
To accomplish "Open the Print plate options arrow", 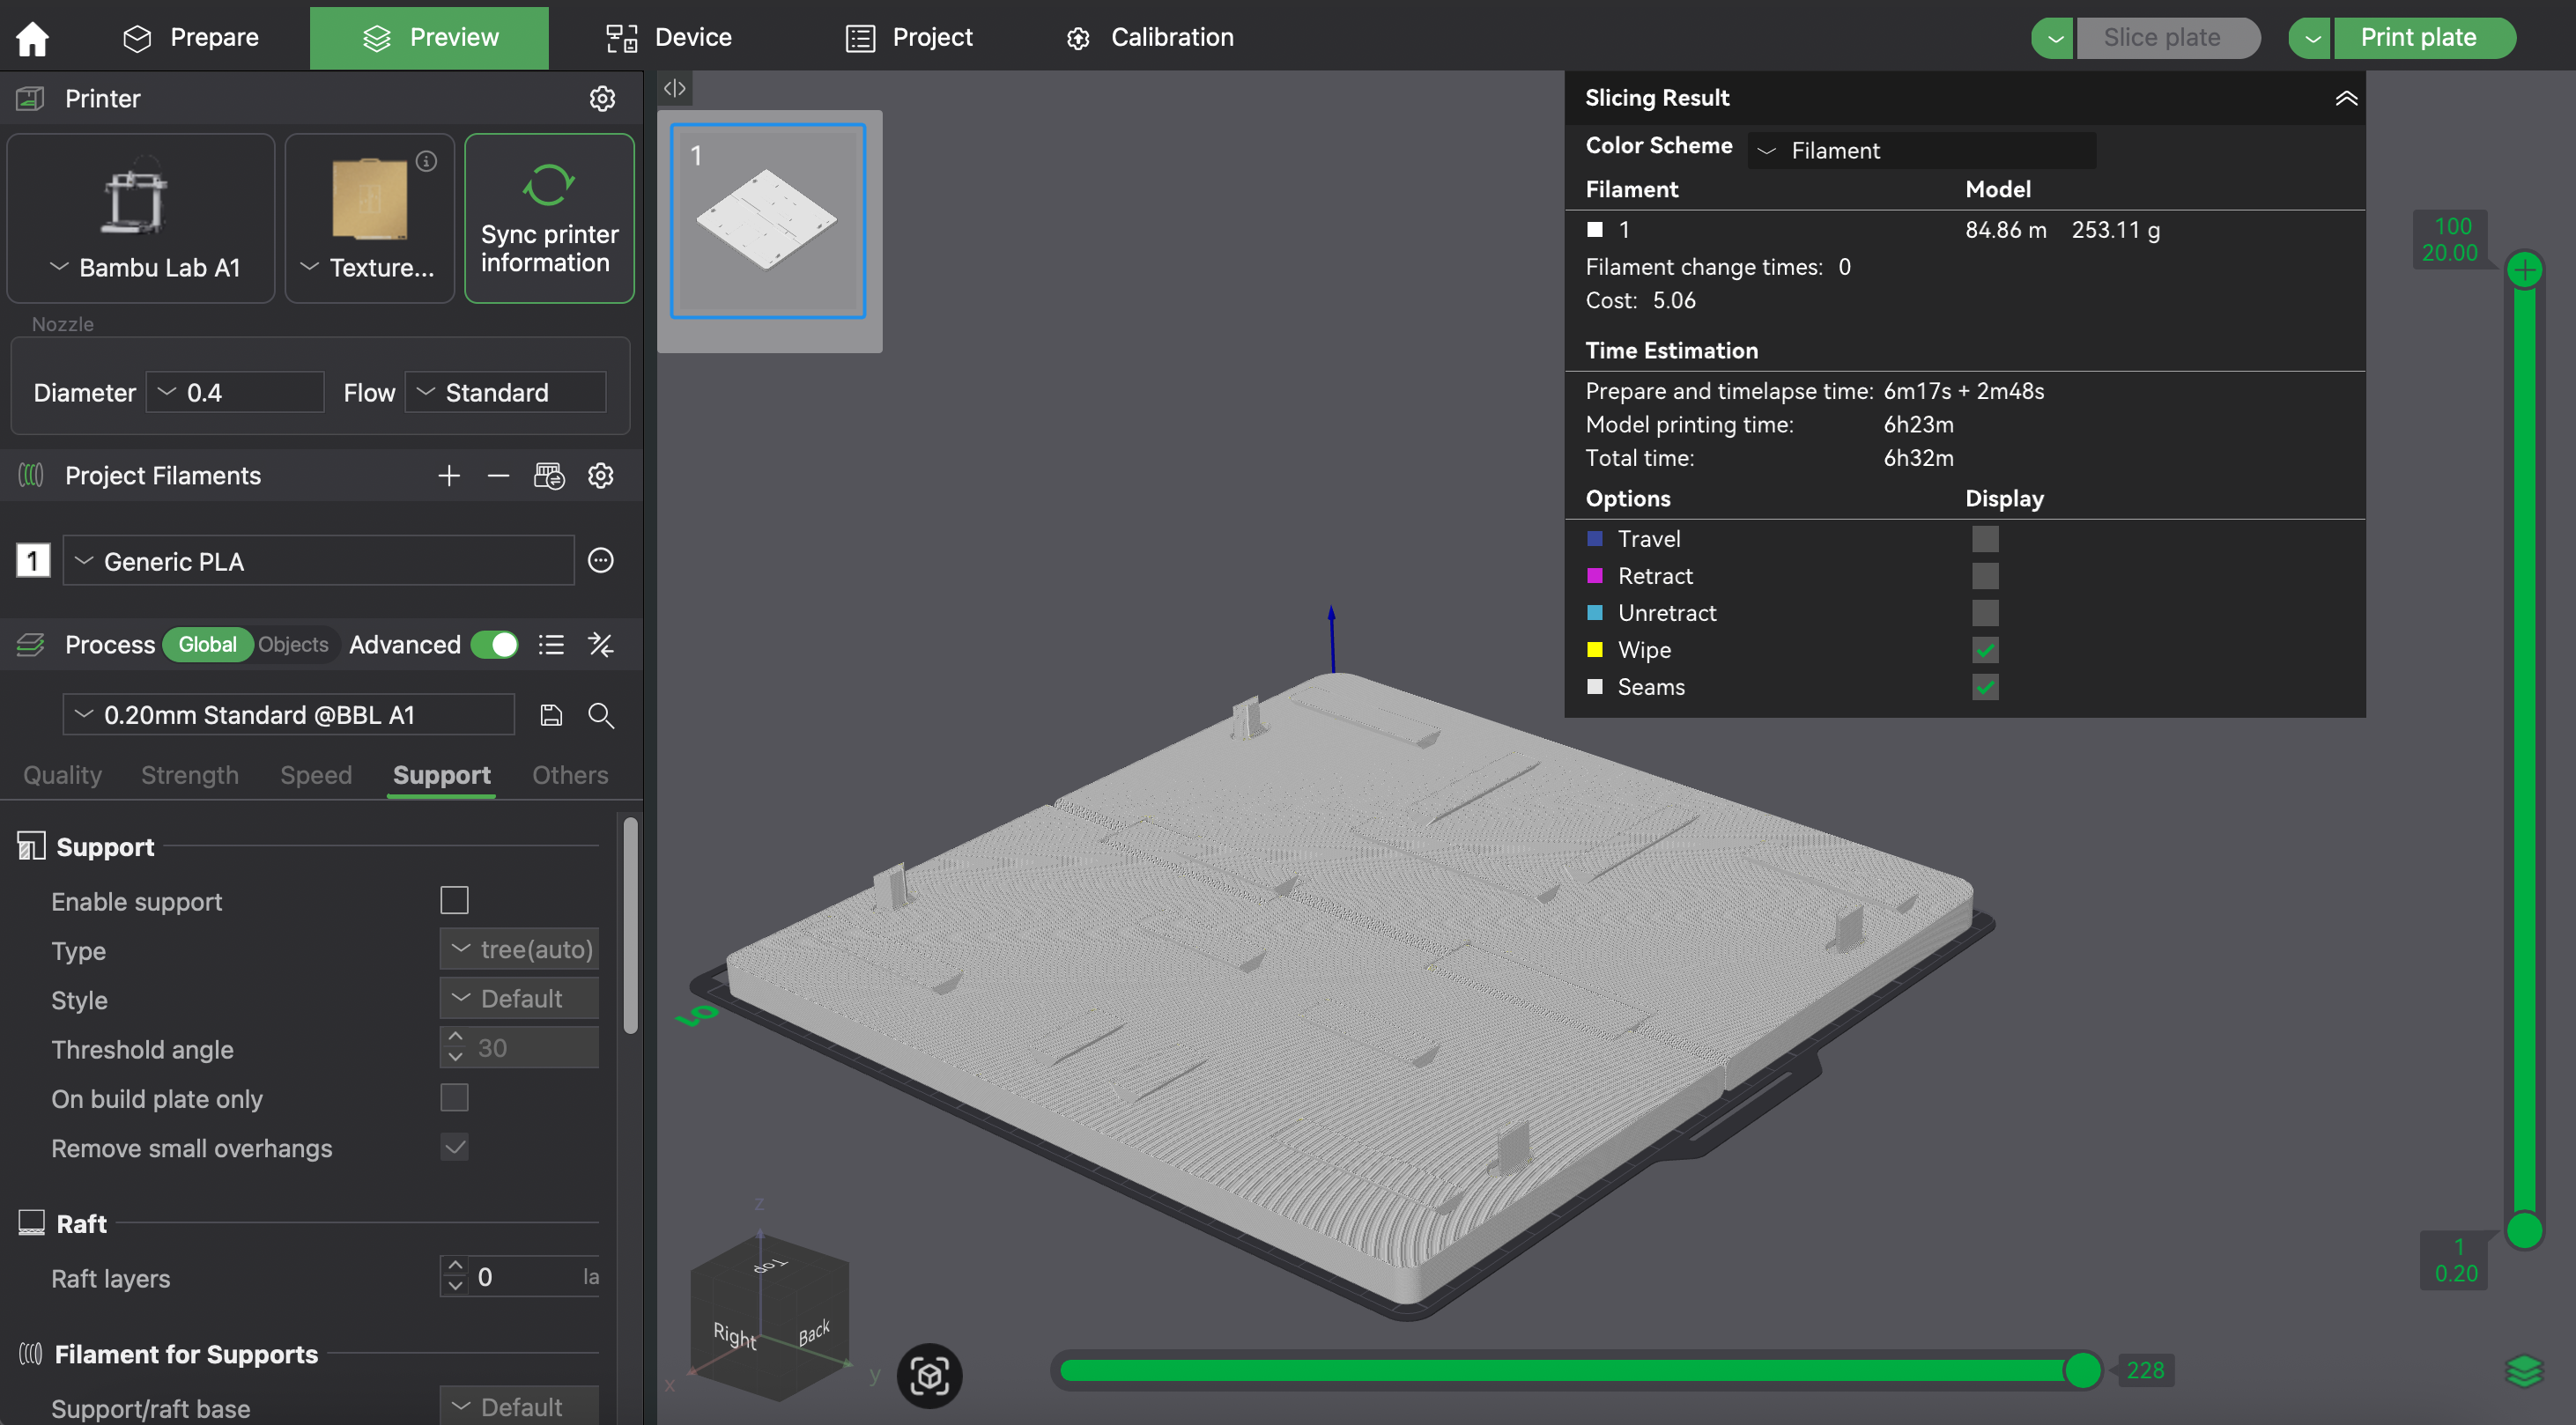I will (x=2311, y=38).
